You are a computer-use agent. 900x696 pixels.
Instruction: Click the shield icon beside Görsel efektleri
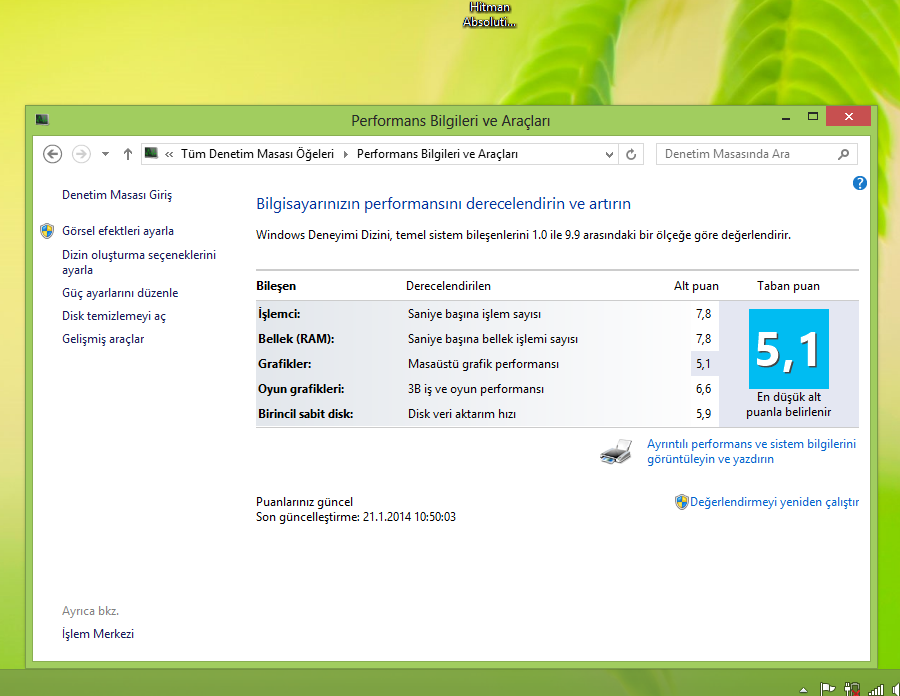[x=47, y=231]
